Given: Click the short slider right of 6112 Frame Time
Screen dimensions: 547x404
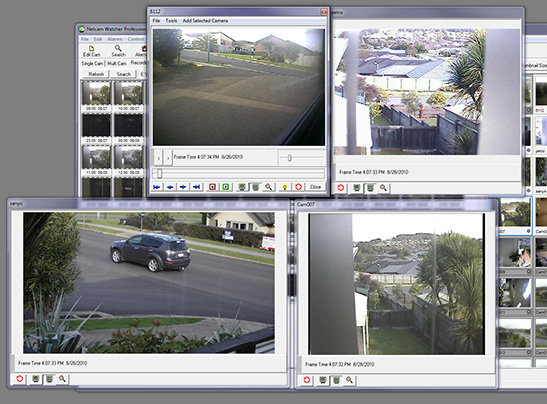Looking at the screenshot, I should coord(301,158).
